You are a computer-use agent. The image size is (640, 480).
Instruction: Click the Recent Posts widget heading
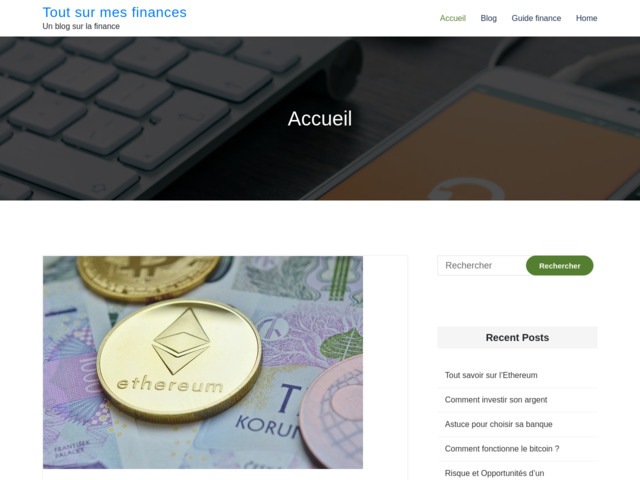pyautogui.click(x=517, y=338)
